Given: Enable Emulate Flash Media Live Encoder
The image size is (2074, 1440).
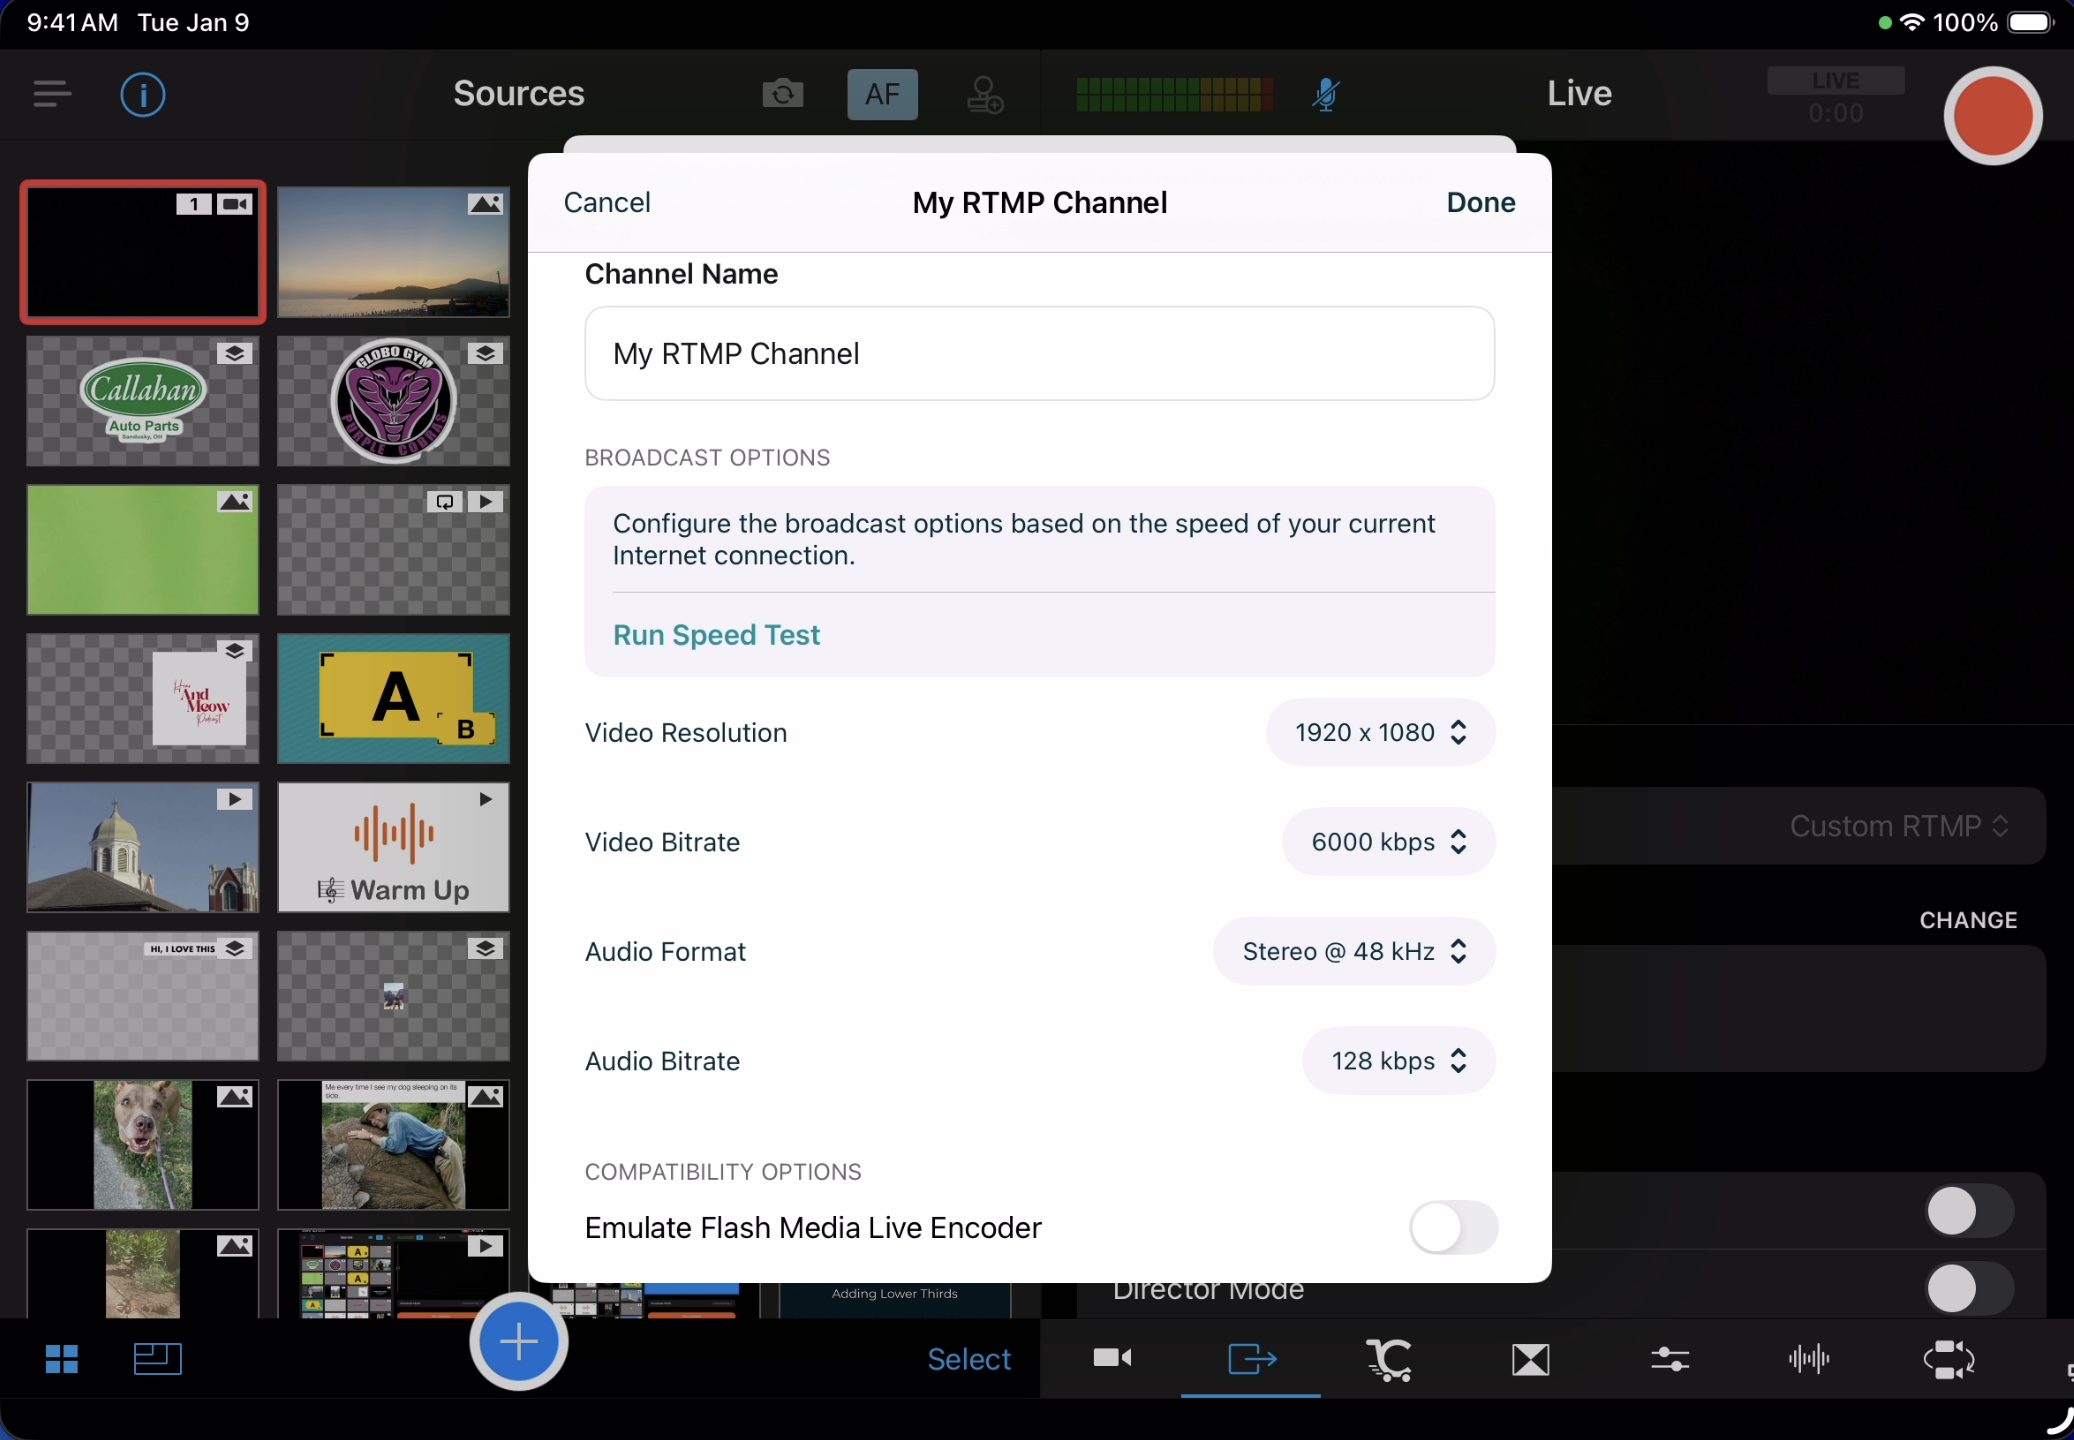Looking at the screenshot, I should [1452, 1228].
